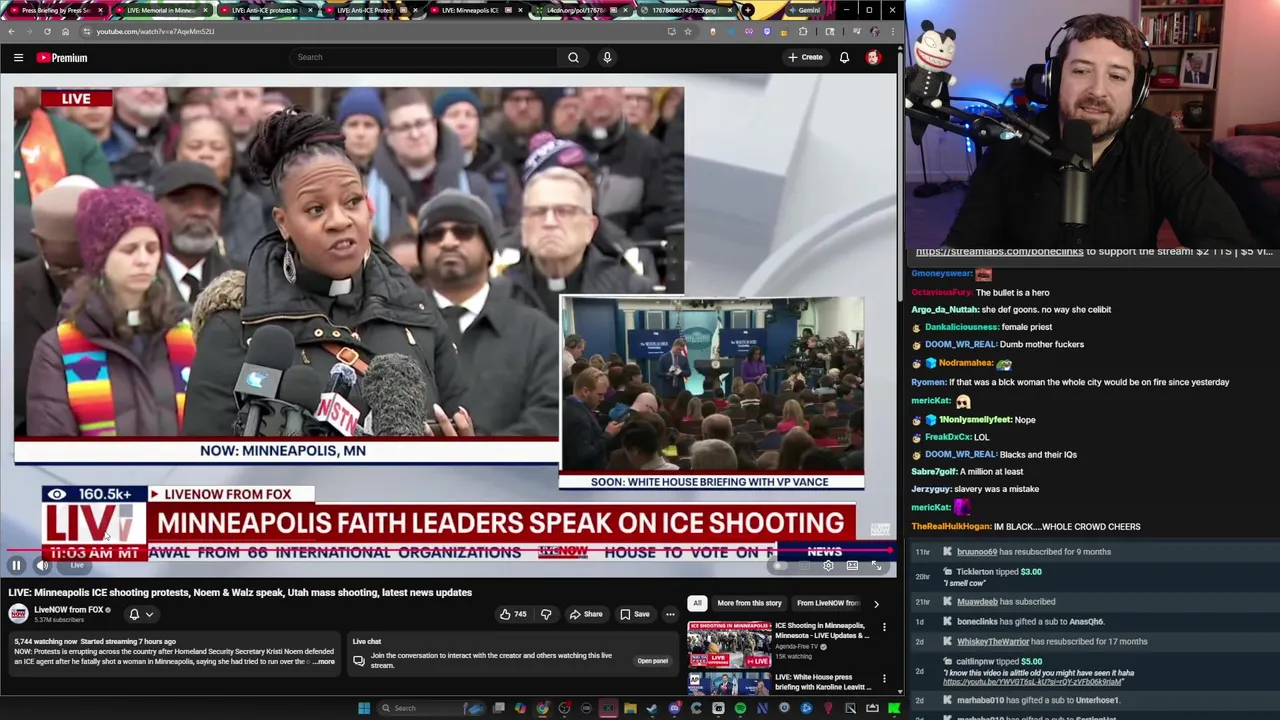Go back with the browser back arrow
Screen dimensions: 1280x720
pos(11,31)
